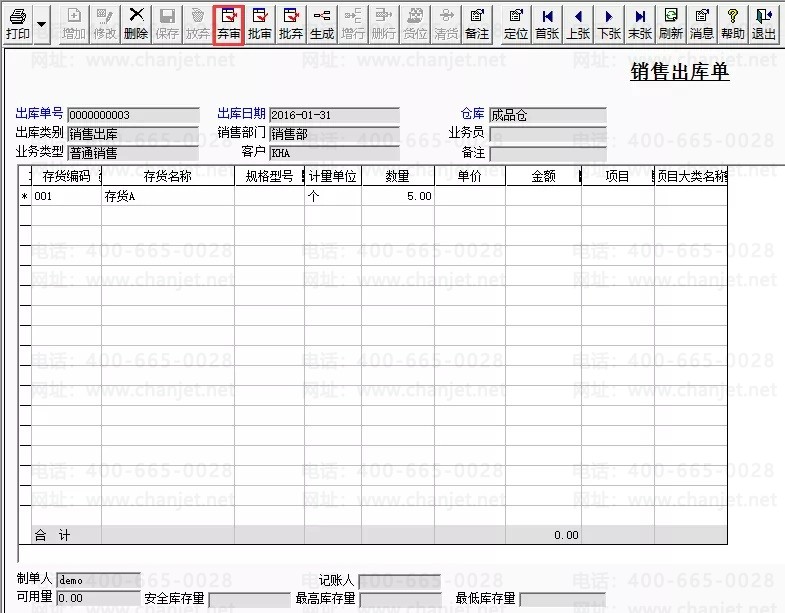785x613 pixels.
Task: Click the 打印 print icon
Action: click(x=18, y=24)
